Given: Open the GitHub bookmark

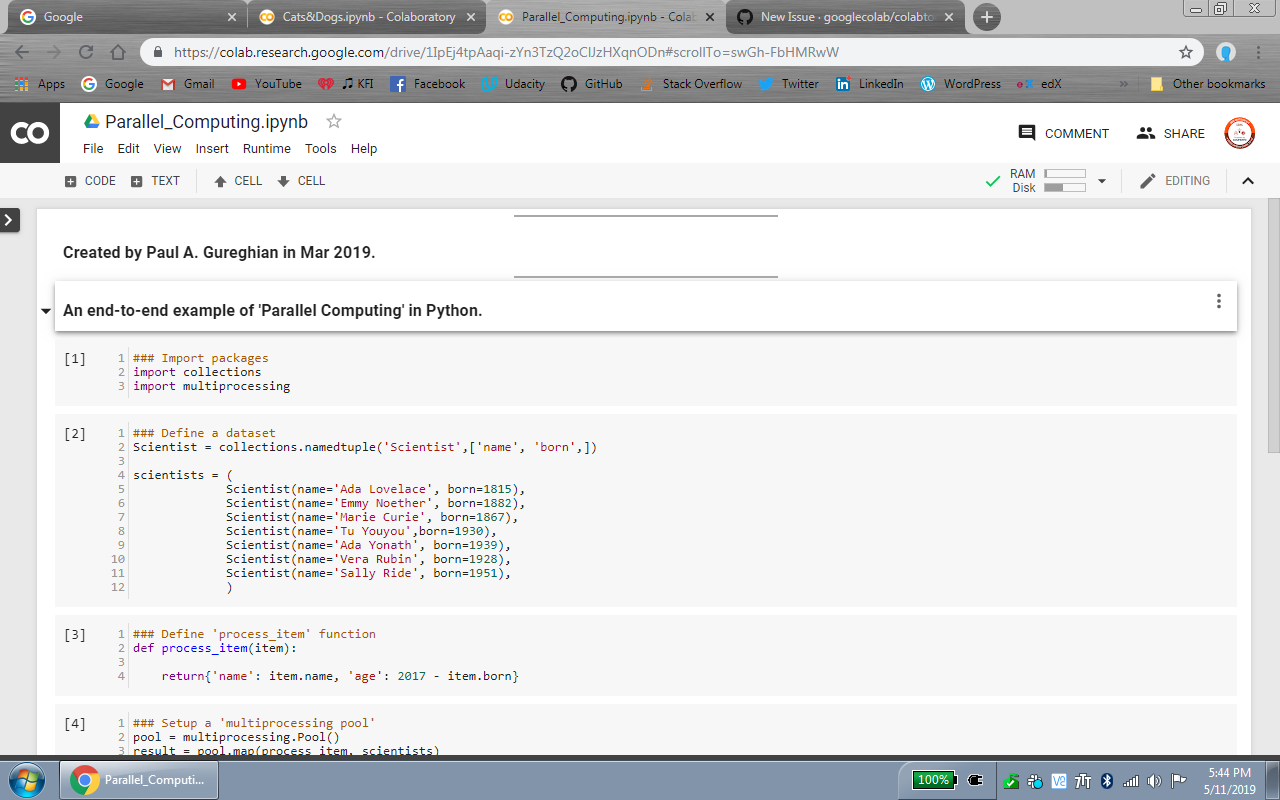Looking at the screenshot, I should (592, 84).
